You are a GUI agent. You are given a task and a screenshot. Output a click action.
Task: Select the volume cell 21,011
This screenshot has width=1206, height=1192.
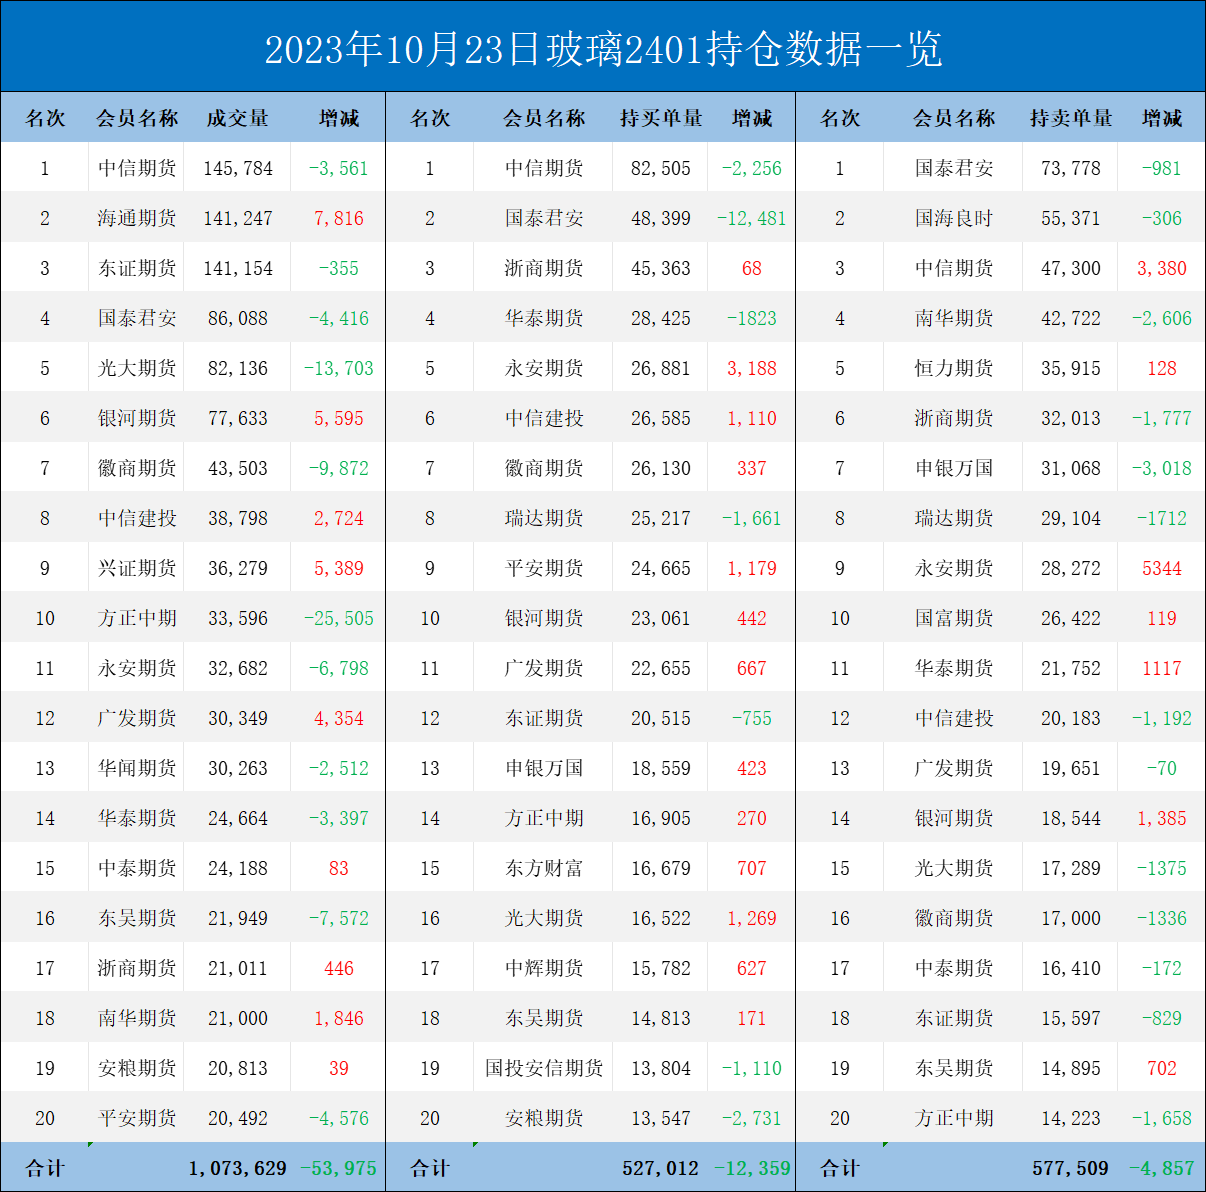(x=238, y=968)
